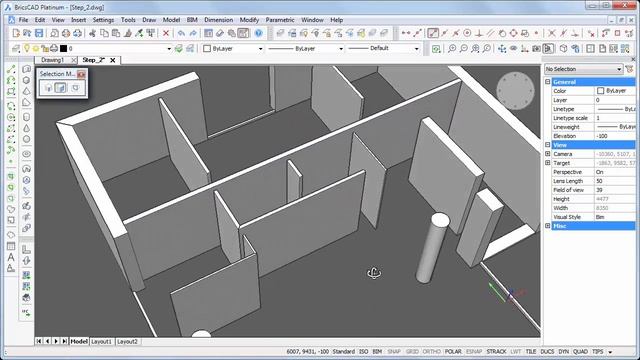Viewport: 640px width, 360px height.
Task: Click the first layout arrow button
Action: (39, 341)
